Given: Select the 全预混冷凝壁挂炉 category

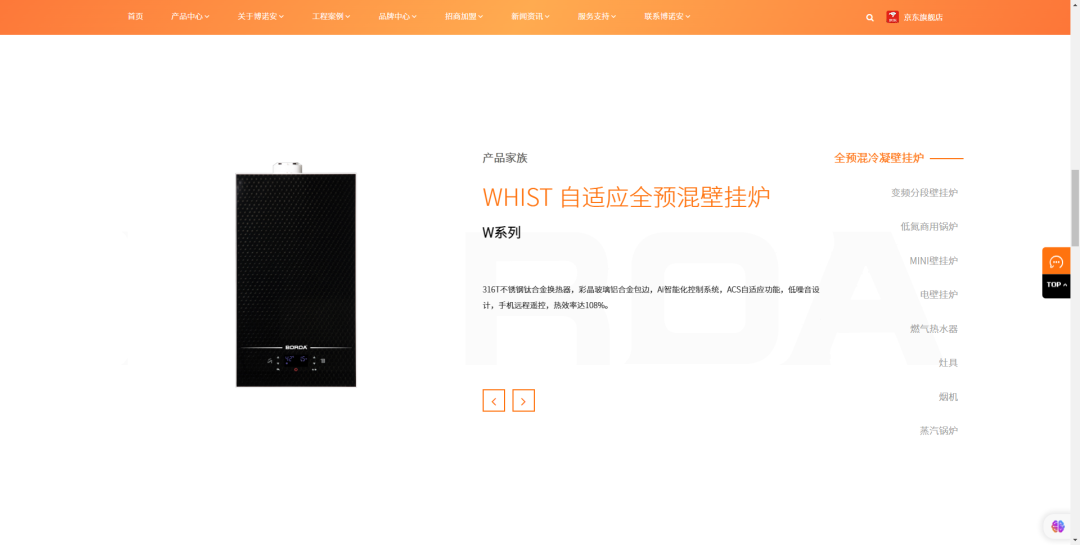Looking at the screenshot, I should pos(879,158).
